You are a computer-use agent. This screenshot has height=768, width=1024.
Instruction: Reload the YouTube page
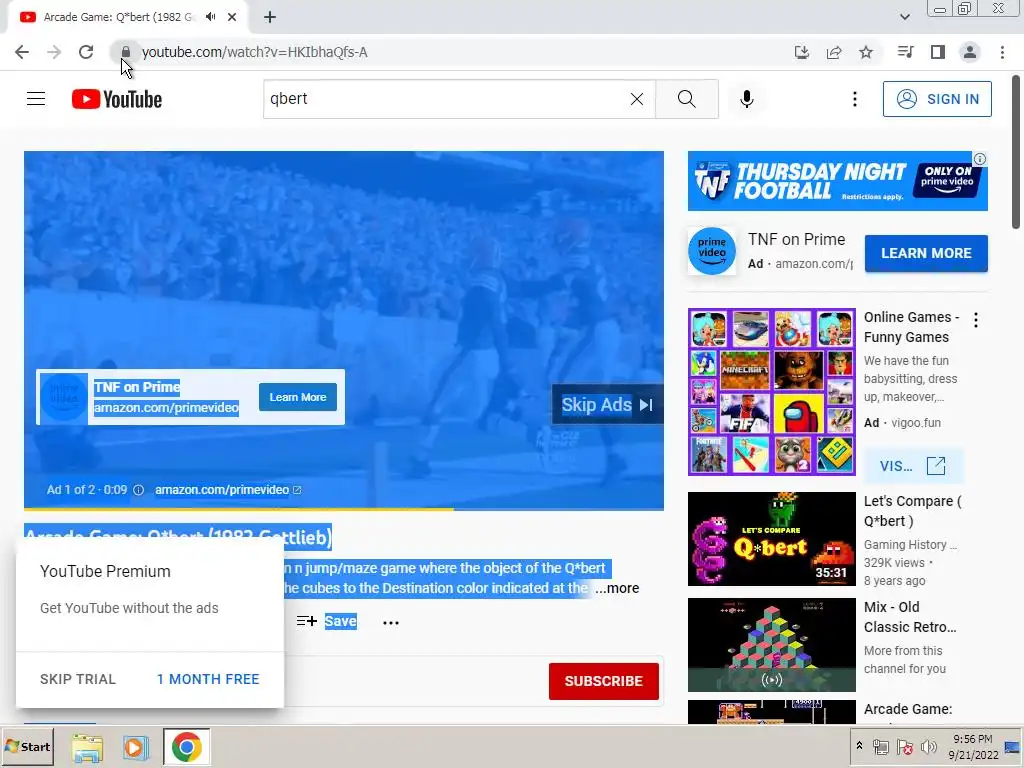(x=86, y=52)
